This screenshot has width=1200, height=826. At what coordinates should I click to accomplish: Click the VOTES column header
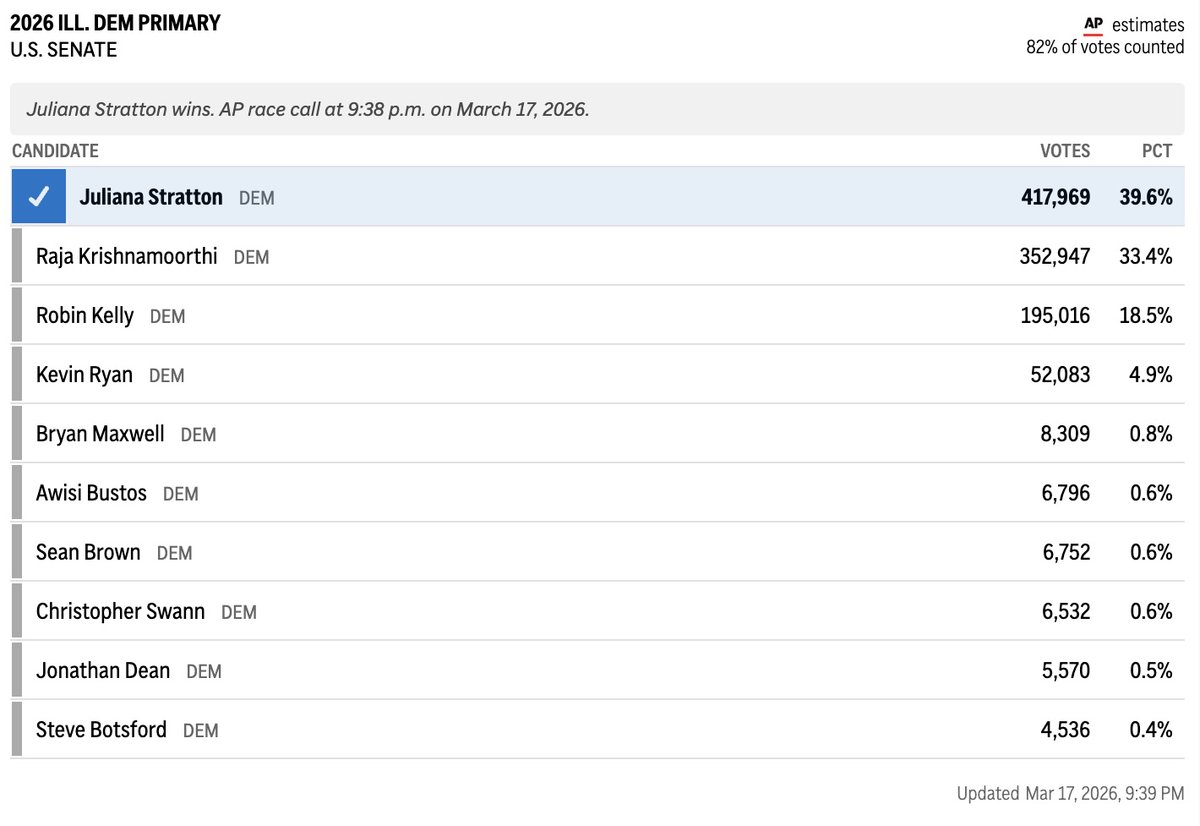1065,151
